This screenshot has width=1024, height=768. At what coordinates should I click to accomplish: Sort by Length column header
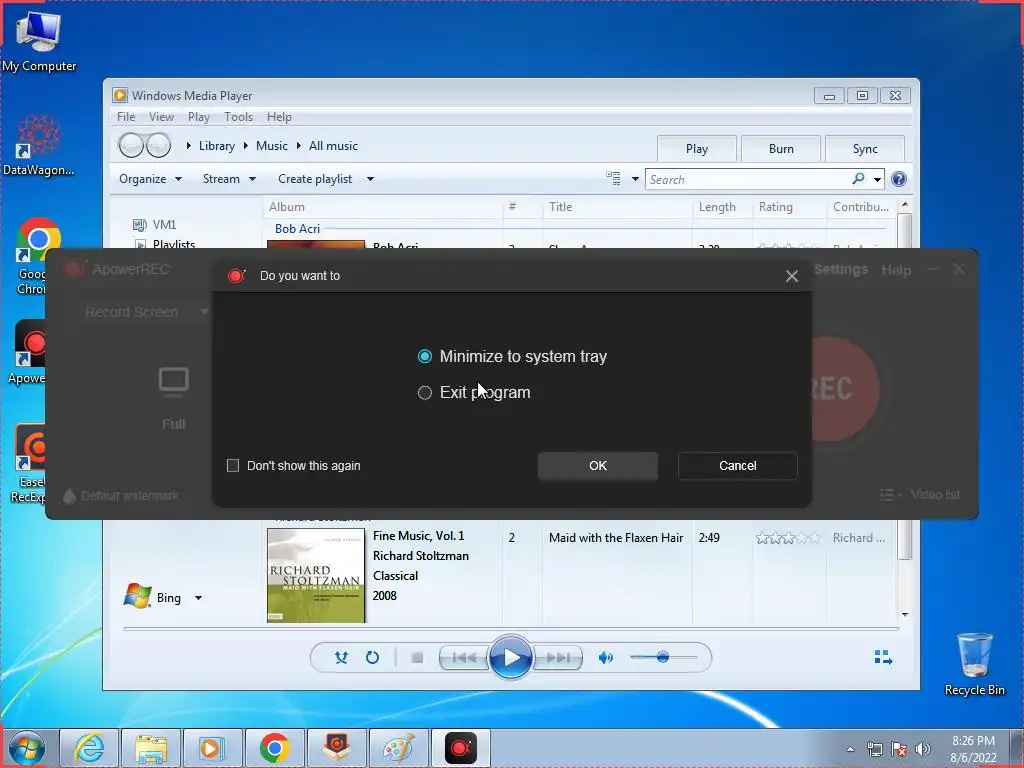[x=717, y=207]
